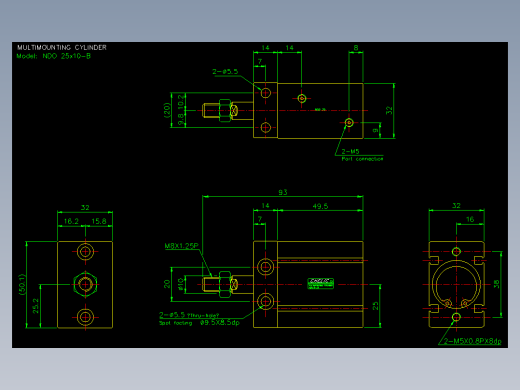Click the ø10 rod diameter dimension
This screenshot has height=390, width=520.
pos(180,284)
